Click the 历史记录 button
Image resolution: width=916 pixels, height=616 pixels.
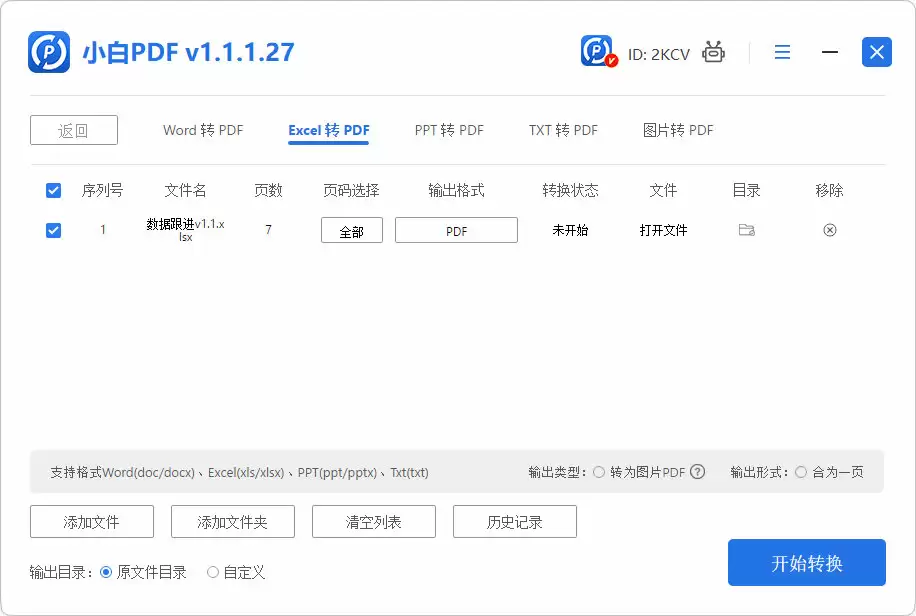coord(514,521)
